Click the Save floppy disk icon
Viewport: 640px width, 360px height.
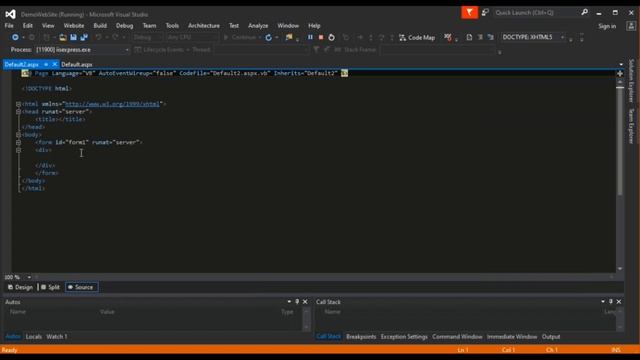tap(73, 37)
